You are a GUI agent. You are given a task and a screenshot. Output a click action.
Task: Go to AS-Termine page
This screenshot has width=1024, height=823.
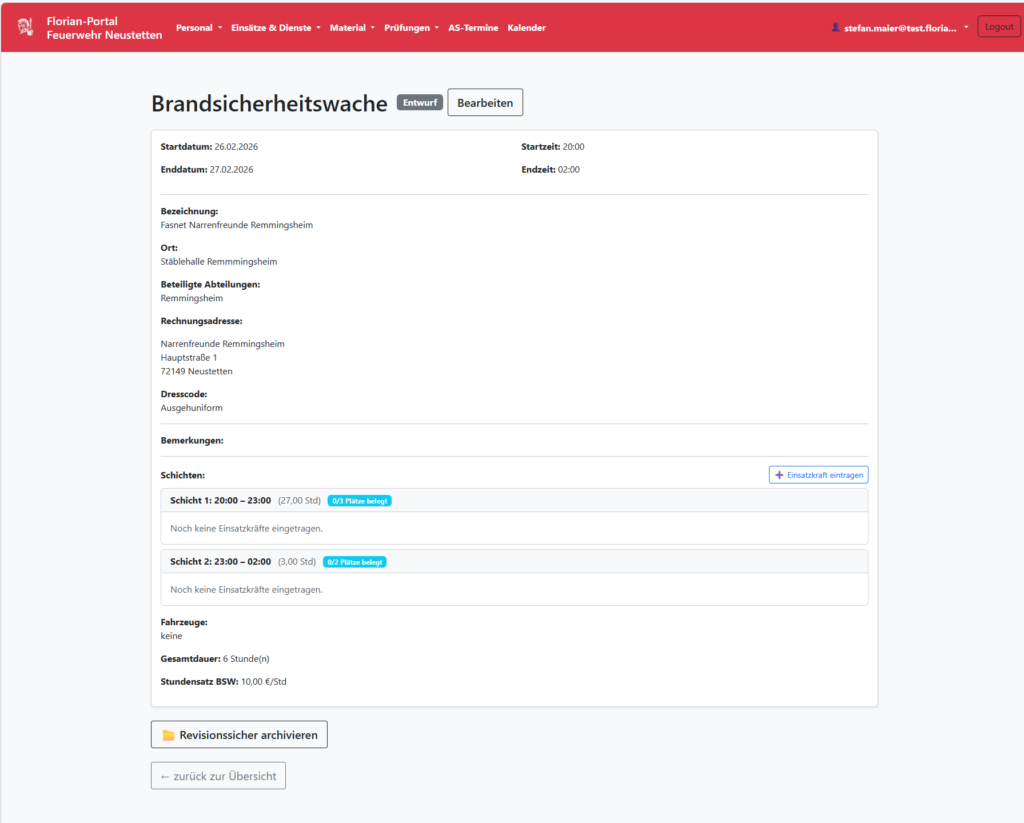pos(473,28)
